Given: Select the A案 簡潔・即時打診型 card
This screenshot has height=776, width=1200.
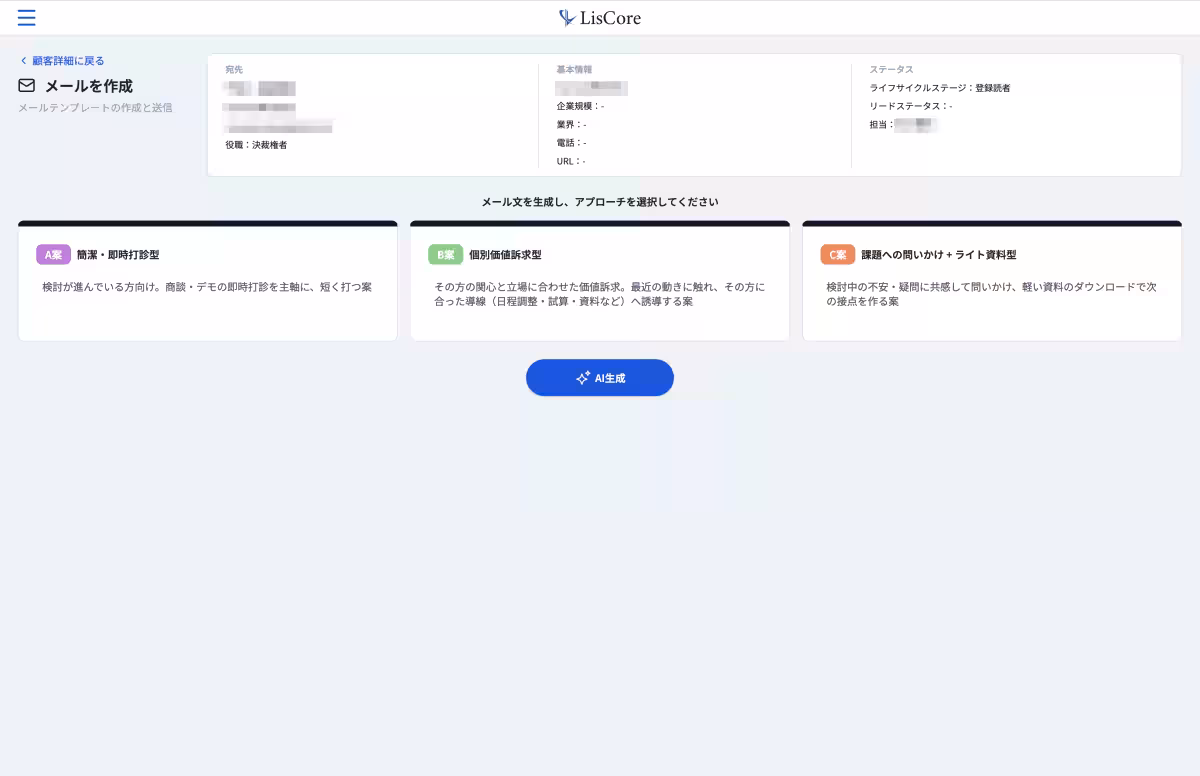Looking at the screenshot, I should click(x=208, y=281).
